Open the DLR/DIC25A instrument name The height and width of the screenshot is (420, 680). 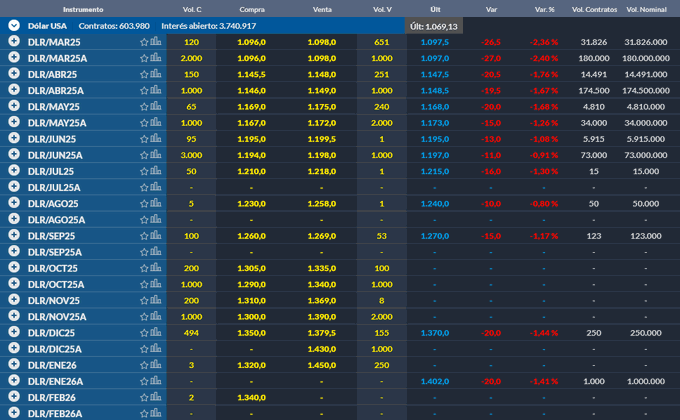(x=55, y=349)
